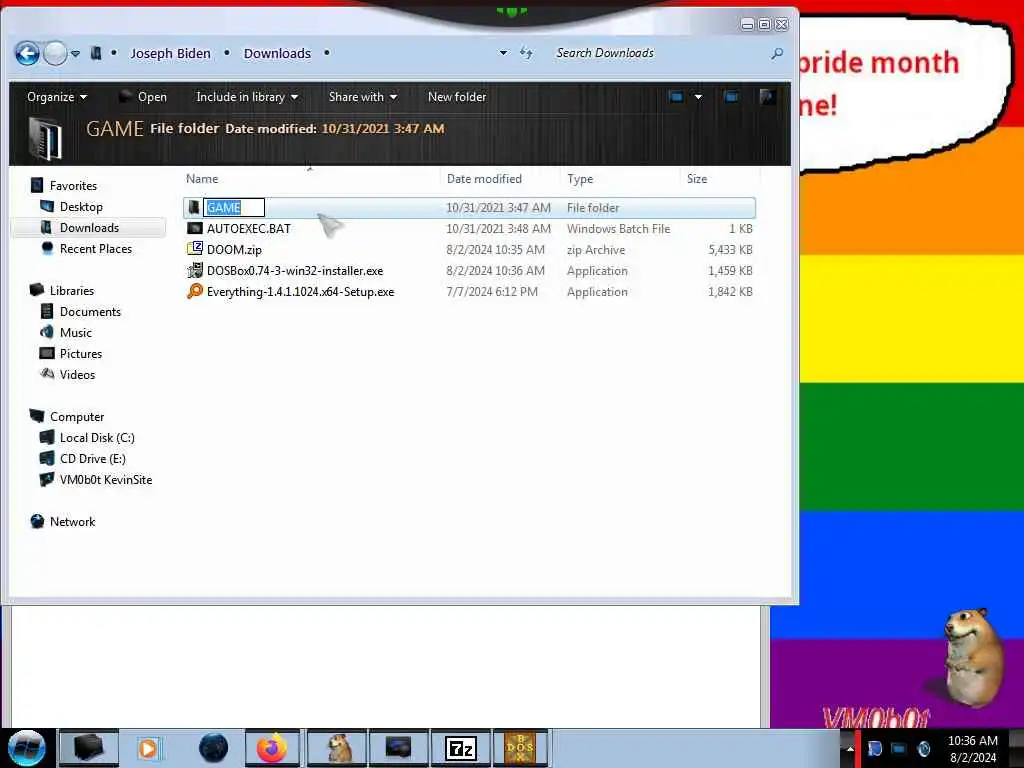This screenshot has width=1024, height=768.
Task: Open the Organize menu
Action: coord(57,97)
